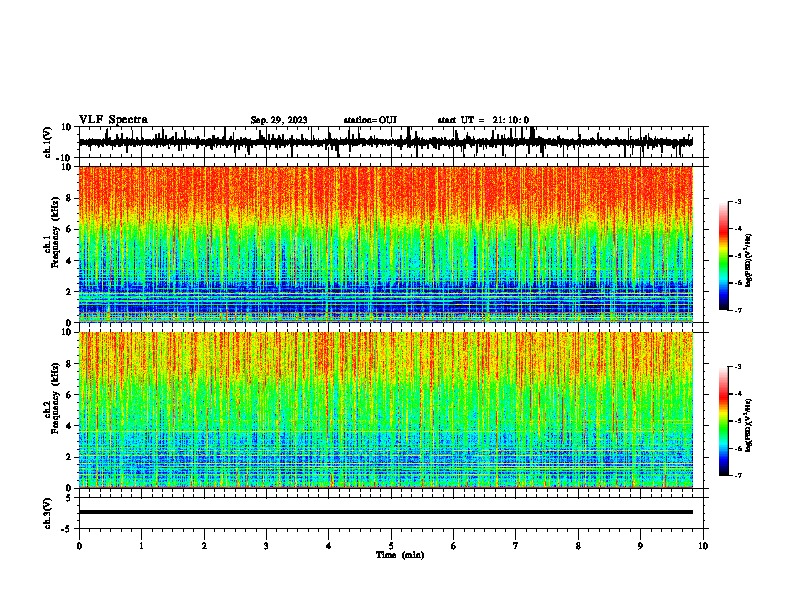Click the "VLF Spectra" plot title
Screen dimensions: 792x612
113,120
